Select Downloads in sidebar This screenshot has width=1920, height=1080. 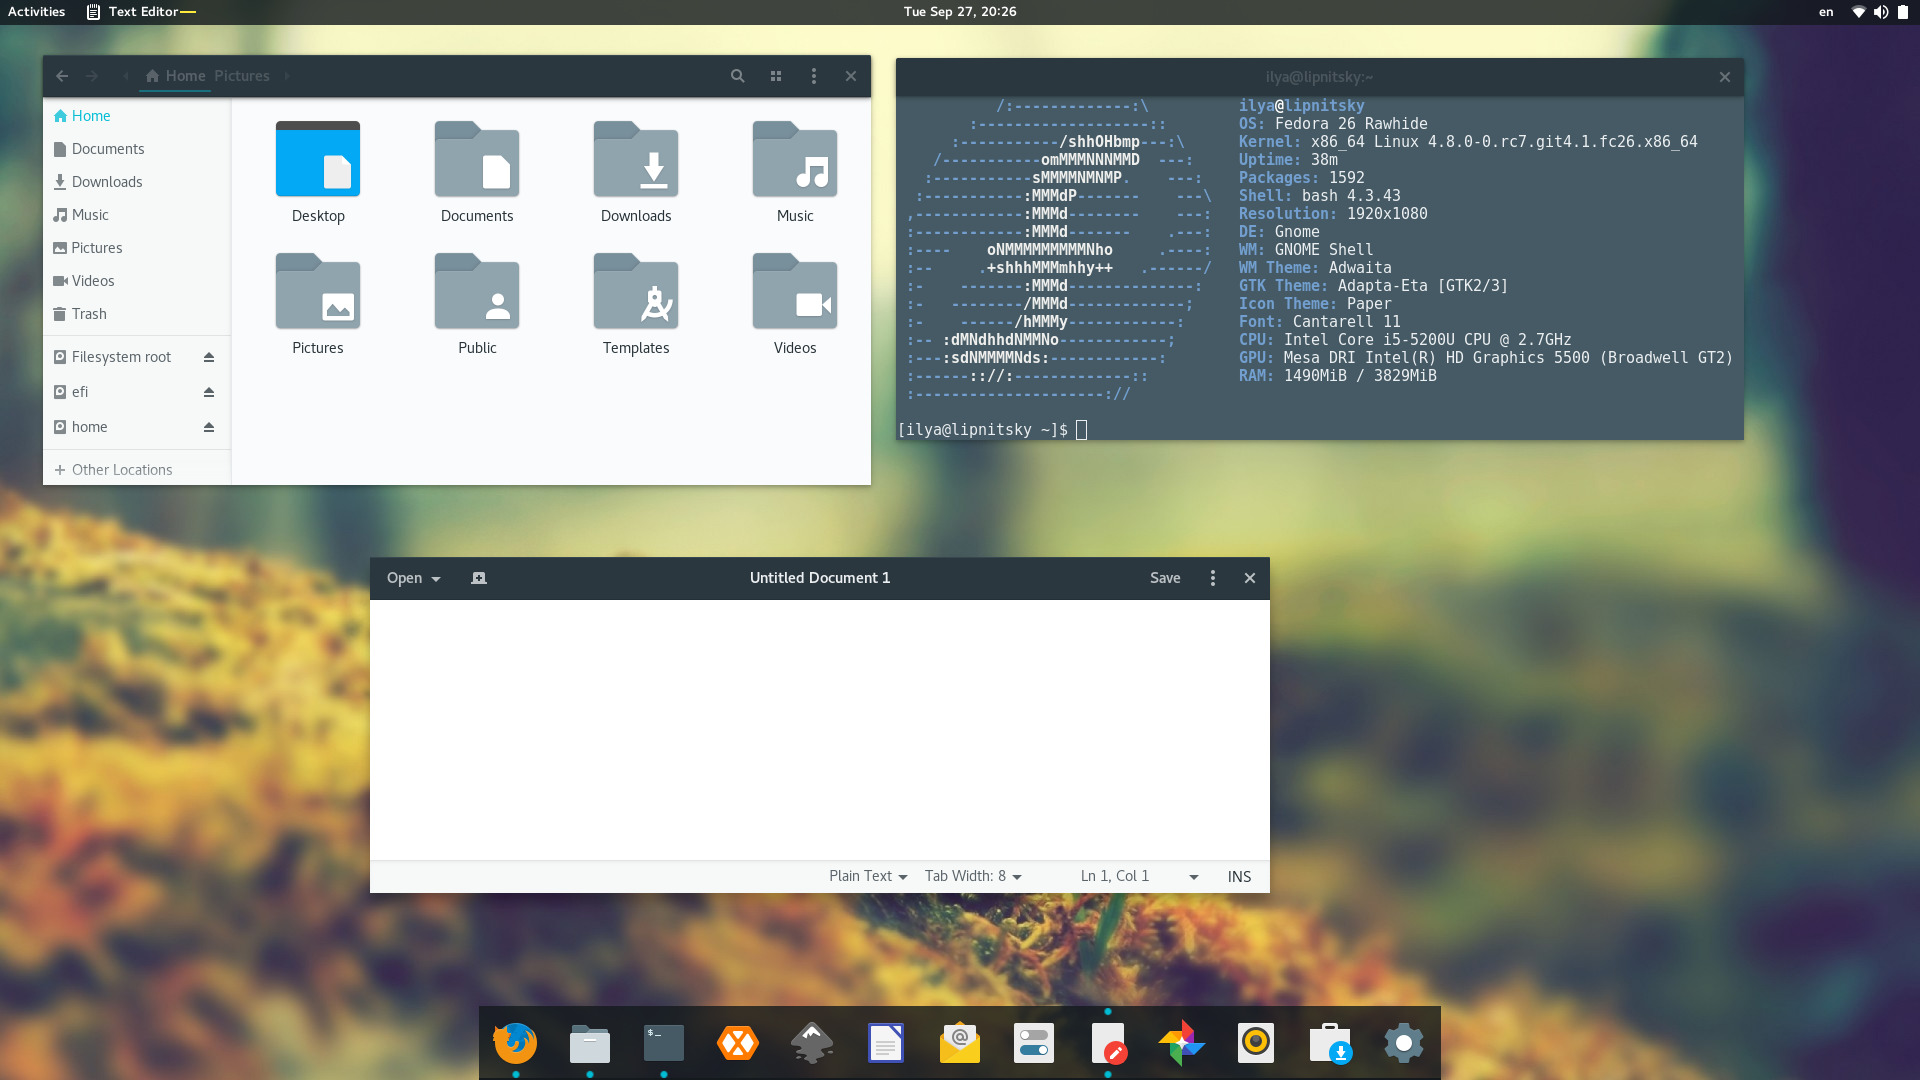pos(137,182)
